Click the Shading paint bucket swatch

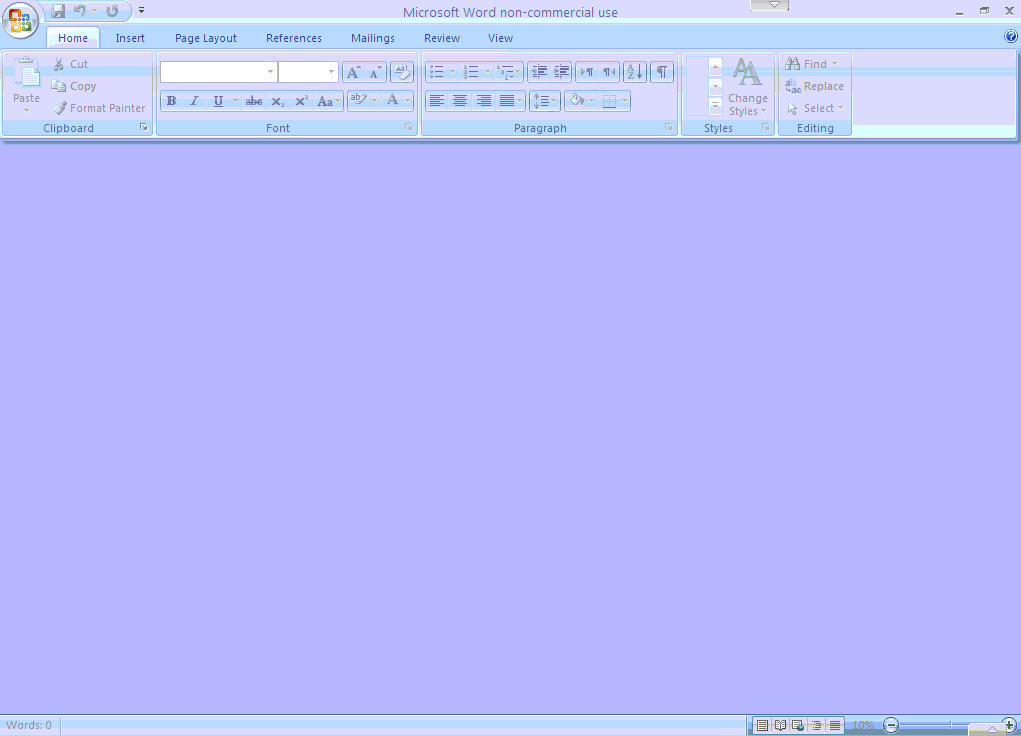coord(576,100)
